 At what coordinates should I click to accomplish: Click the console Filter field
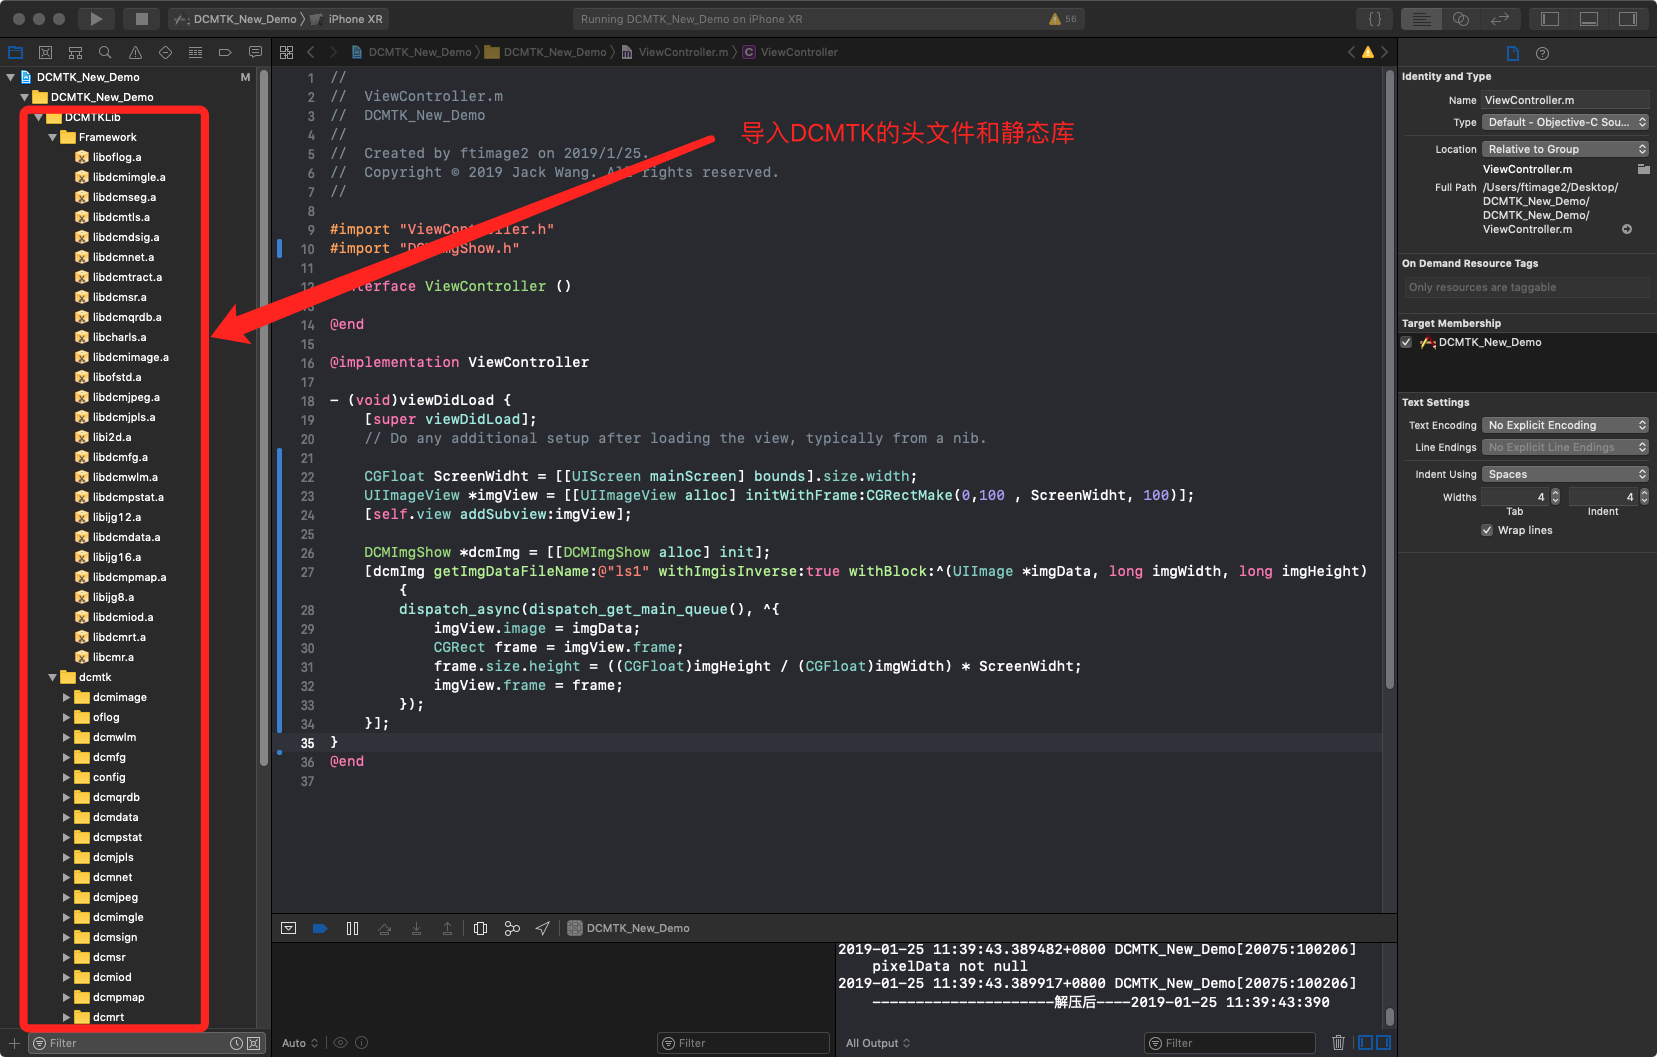click(1229, 1043)
